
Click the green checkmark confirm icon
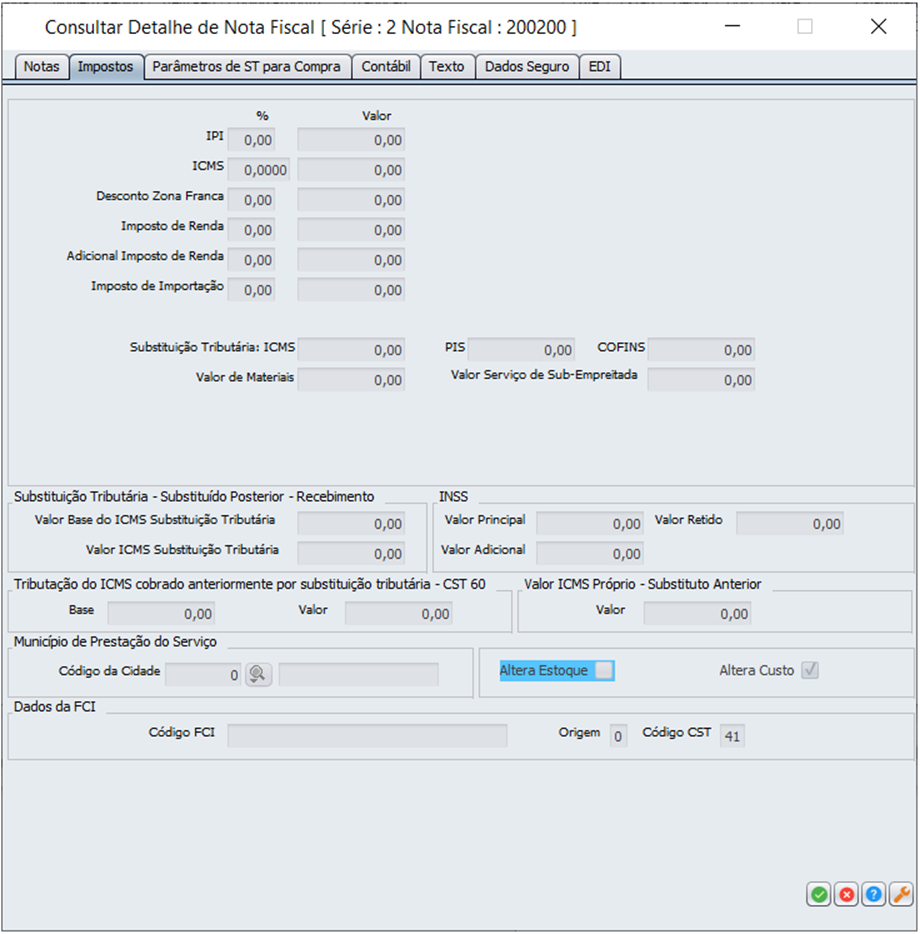(x=819, y=894)
